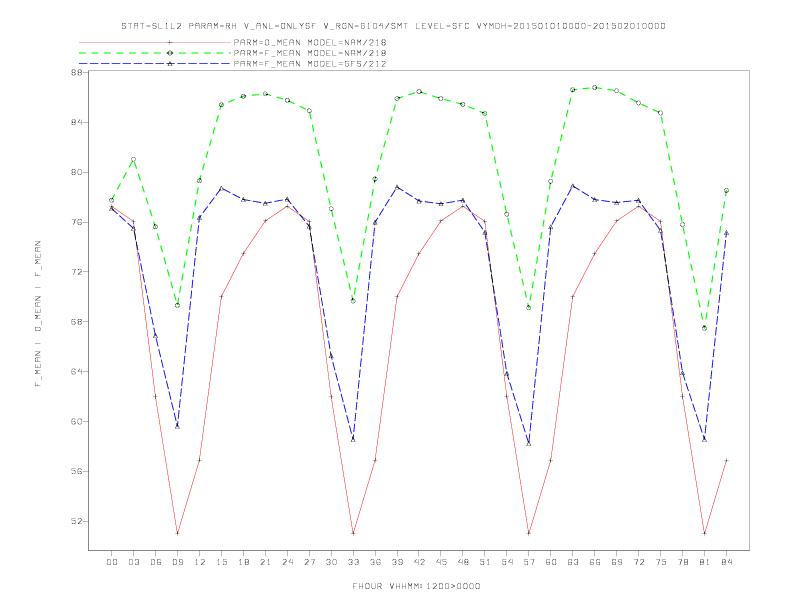This screenshot has width=792, height=612.
Task: Click red plus data point at hour 09
Action: coord(177,533)
